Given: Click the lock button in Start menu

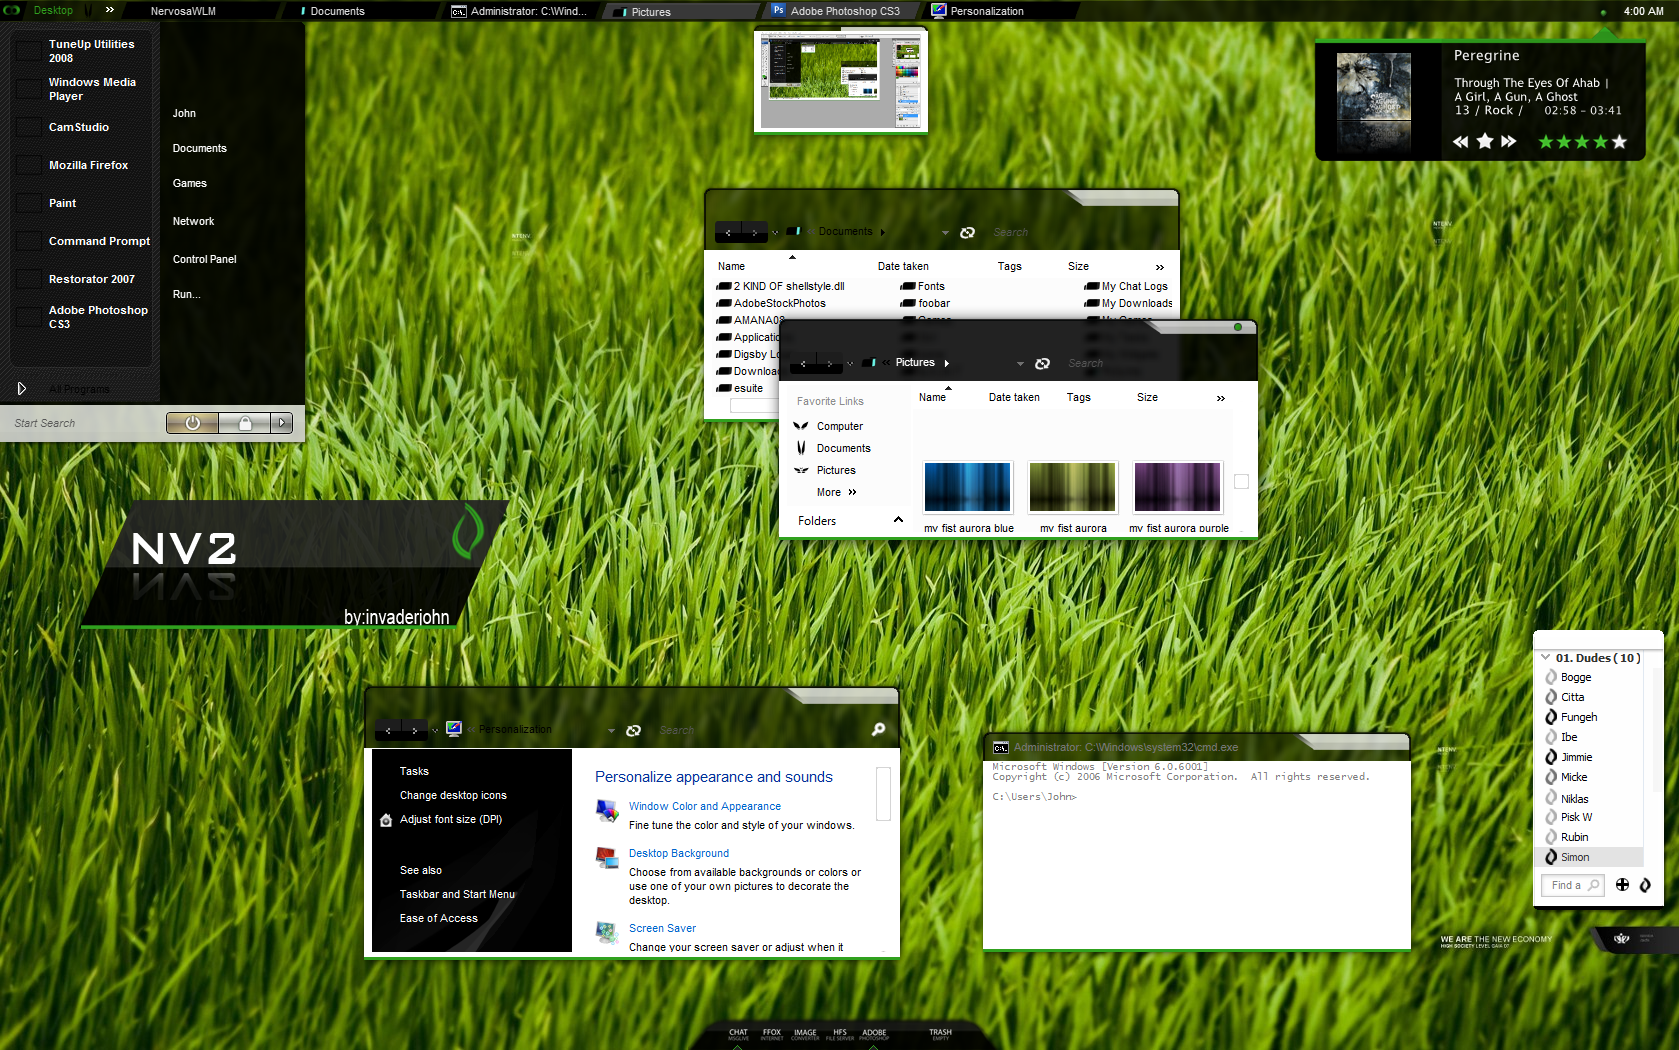Looking at the screenshot, I should [x=245, y=423].
